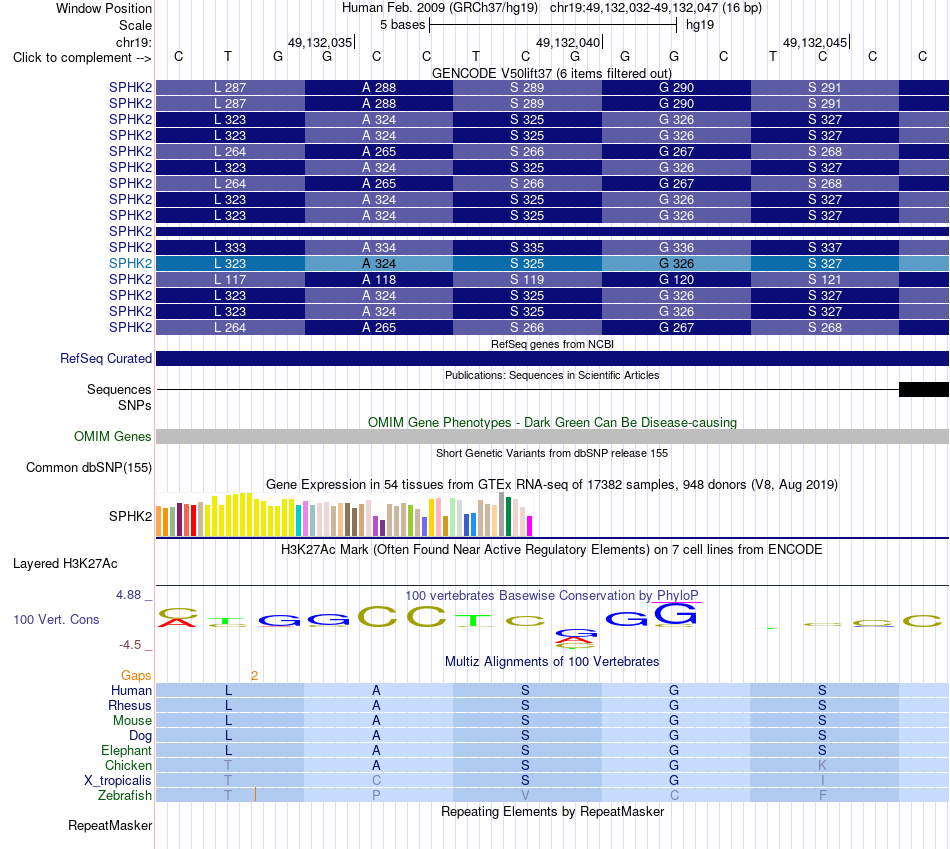Click the Zebrafish species label
This screenshot has height=849, width=950.
pyautogui.click(x=125, y=796)
